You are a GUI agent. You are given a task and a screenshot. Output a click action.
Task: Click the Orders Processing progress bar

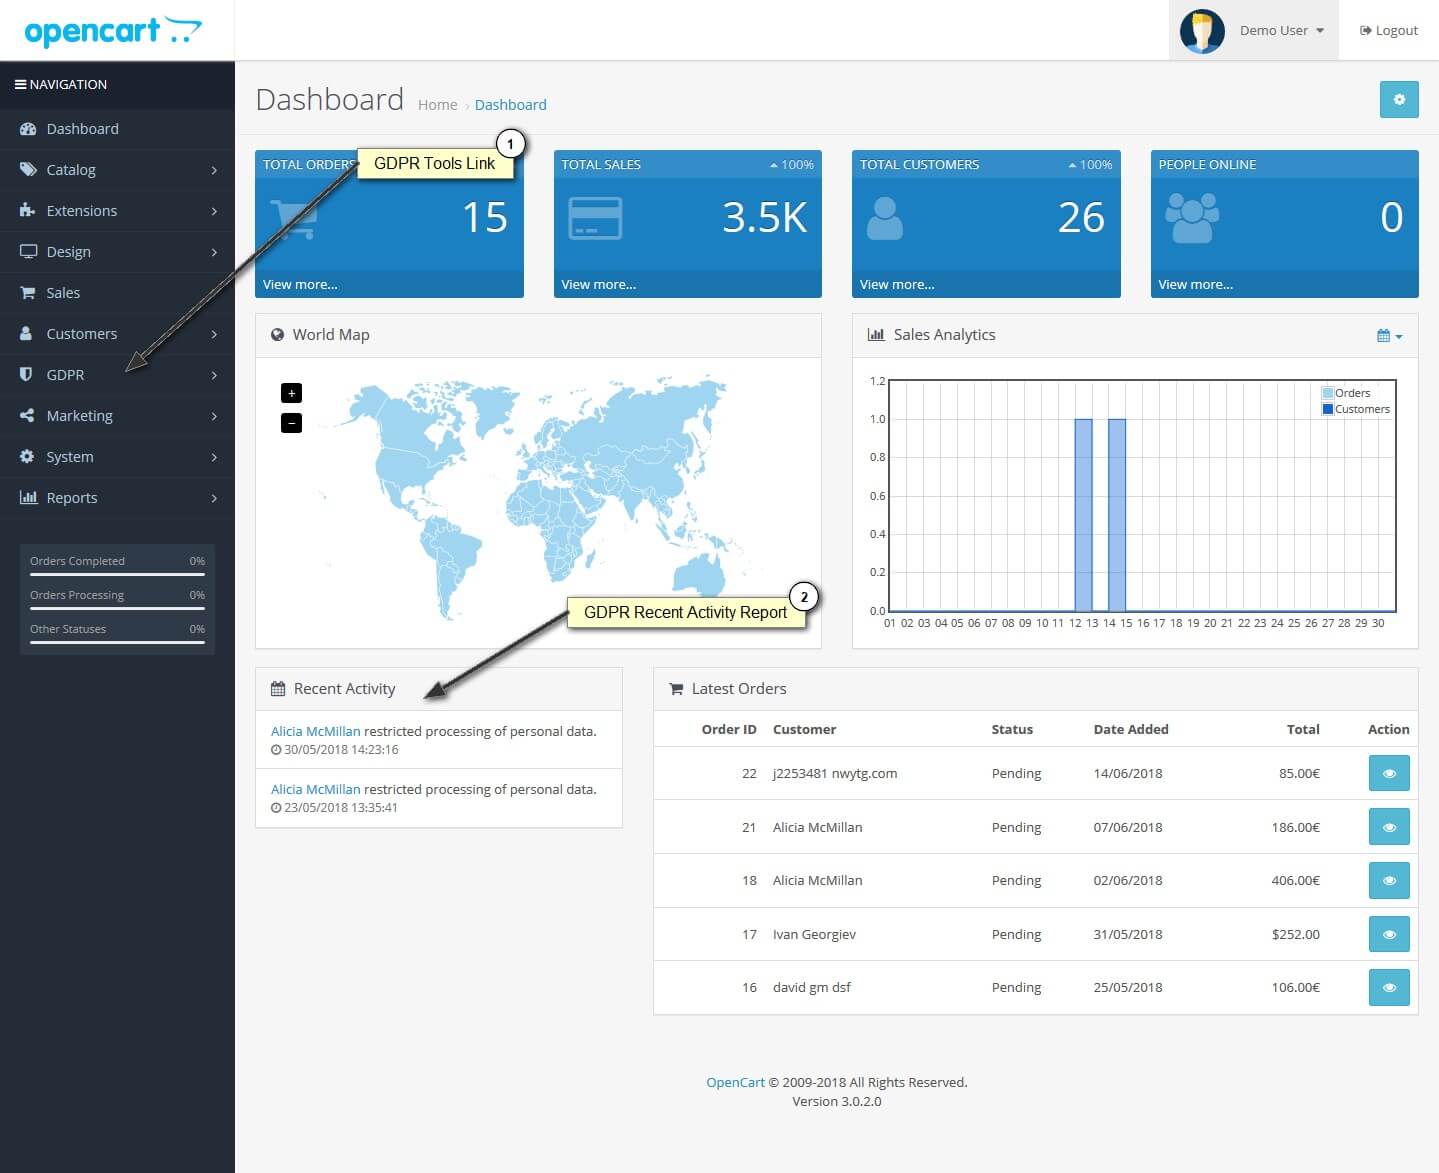pos(117,608)
